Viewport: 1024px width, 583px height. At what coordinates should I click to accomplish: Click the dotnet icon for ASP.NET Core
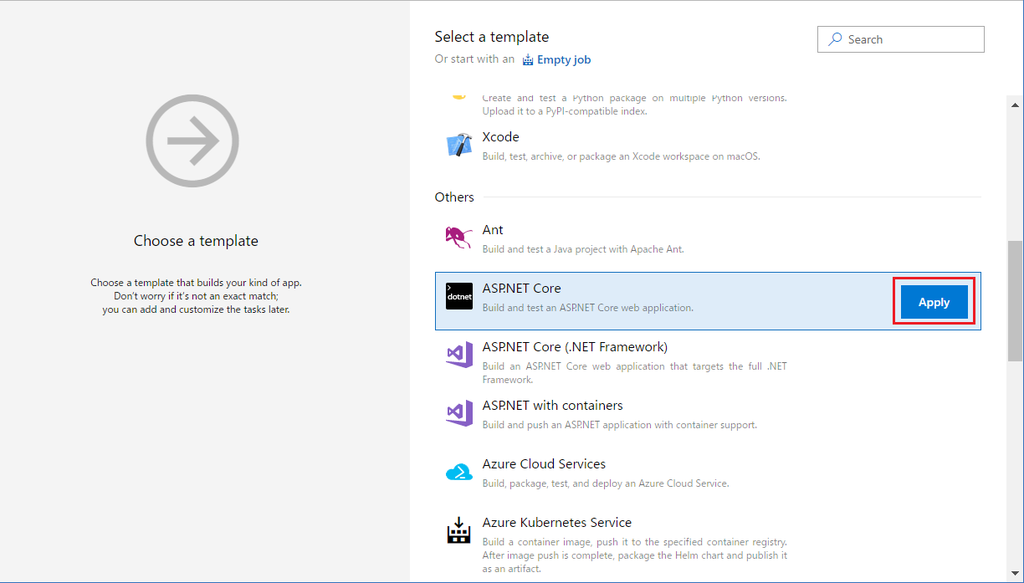(x=459, y=296)
